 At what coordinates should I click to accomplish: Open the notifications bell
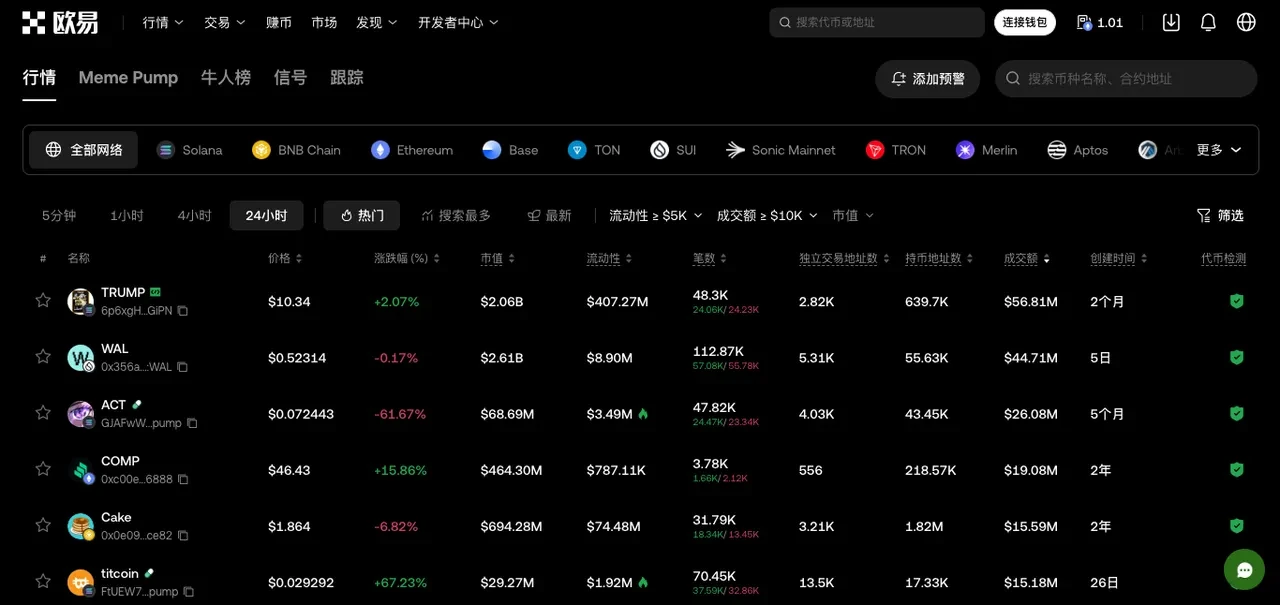1208,22
